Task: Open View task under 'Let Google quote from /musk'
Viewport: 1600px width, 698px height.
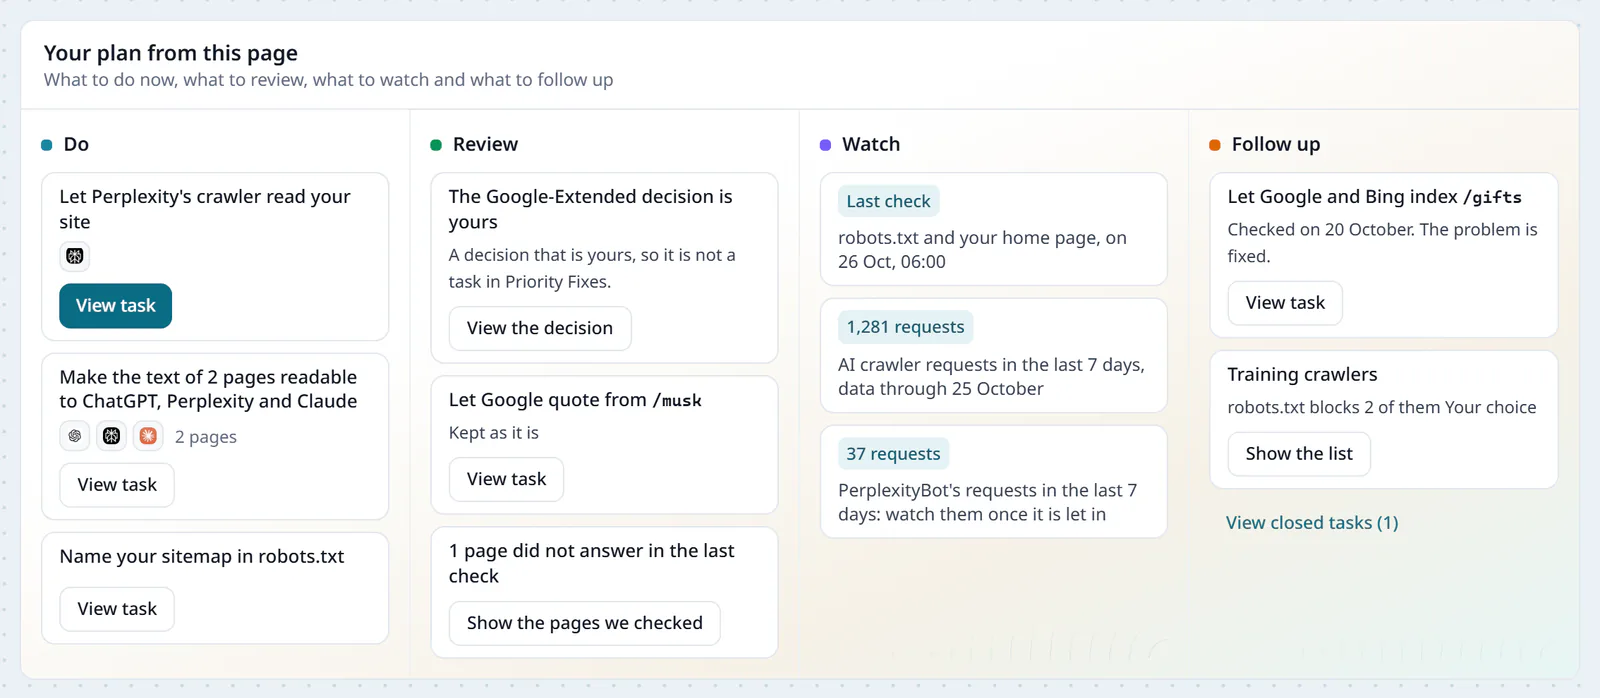Action: 506,479
